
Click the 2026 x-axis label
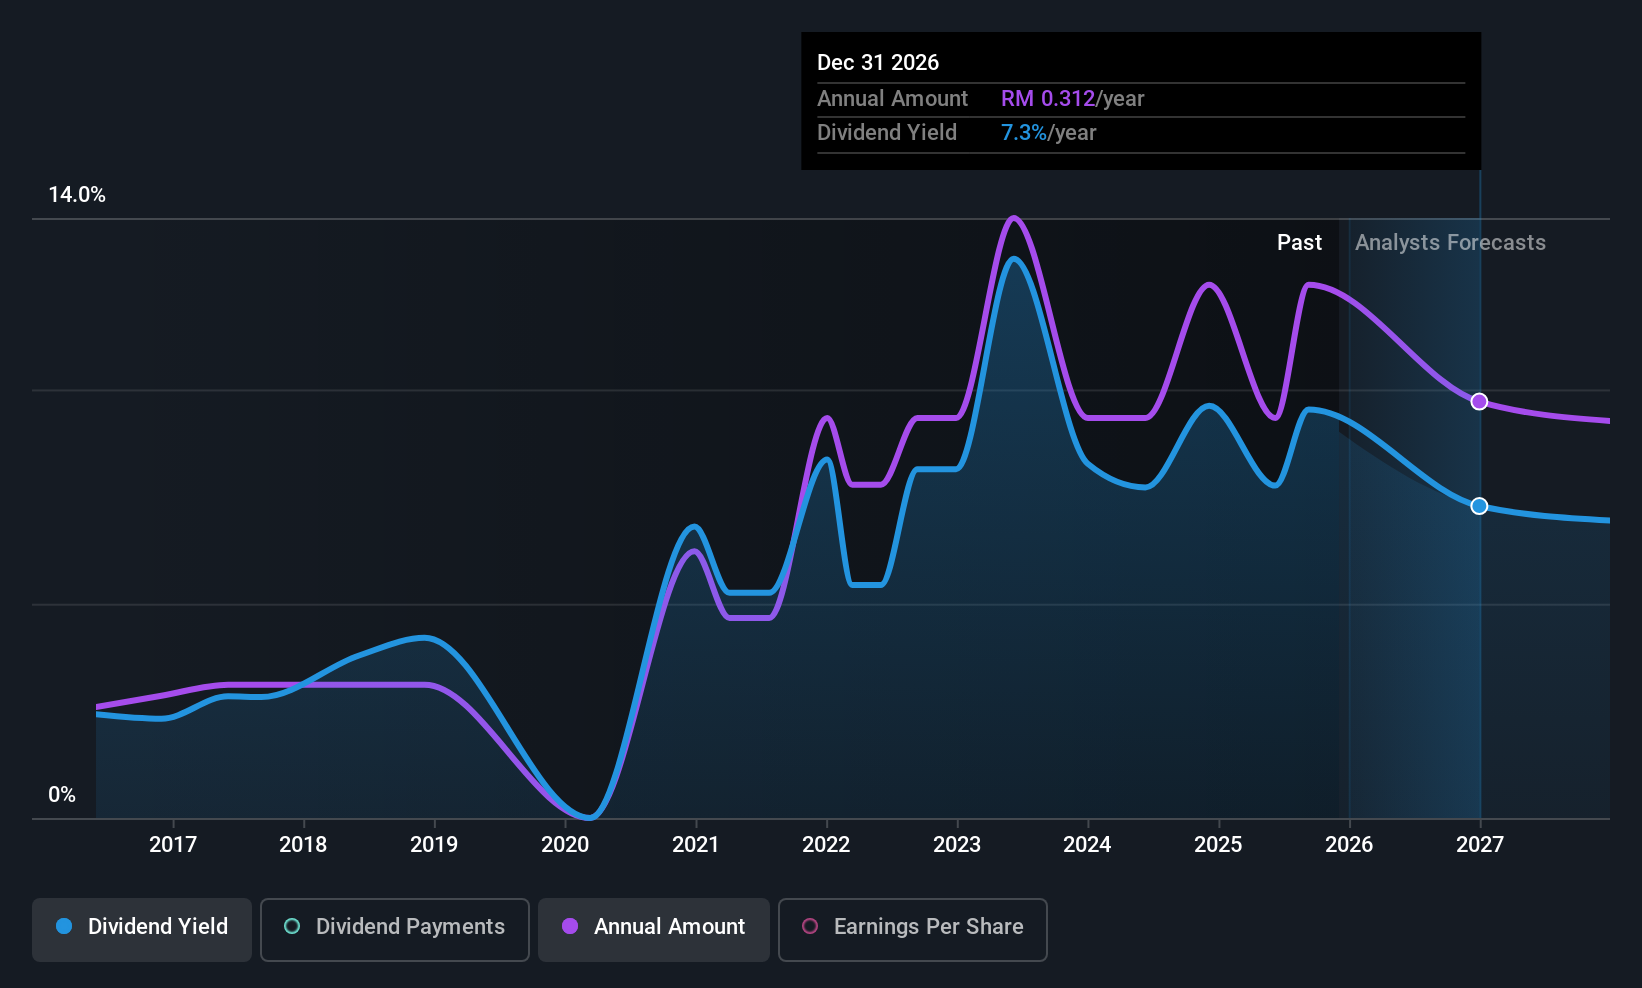pos(1349,845)
